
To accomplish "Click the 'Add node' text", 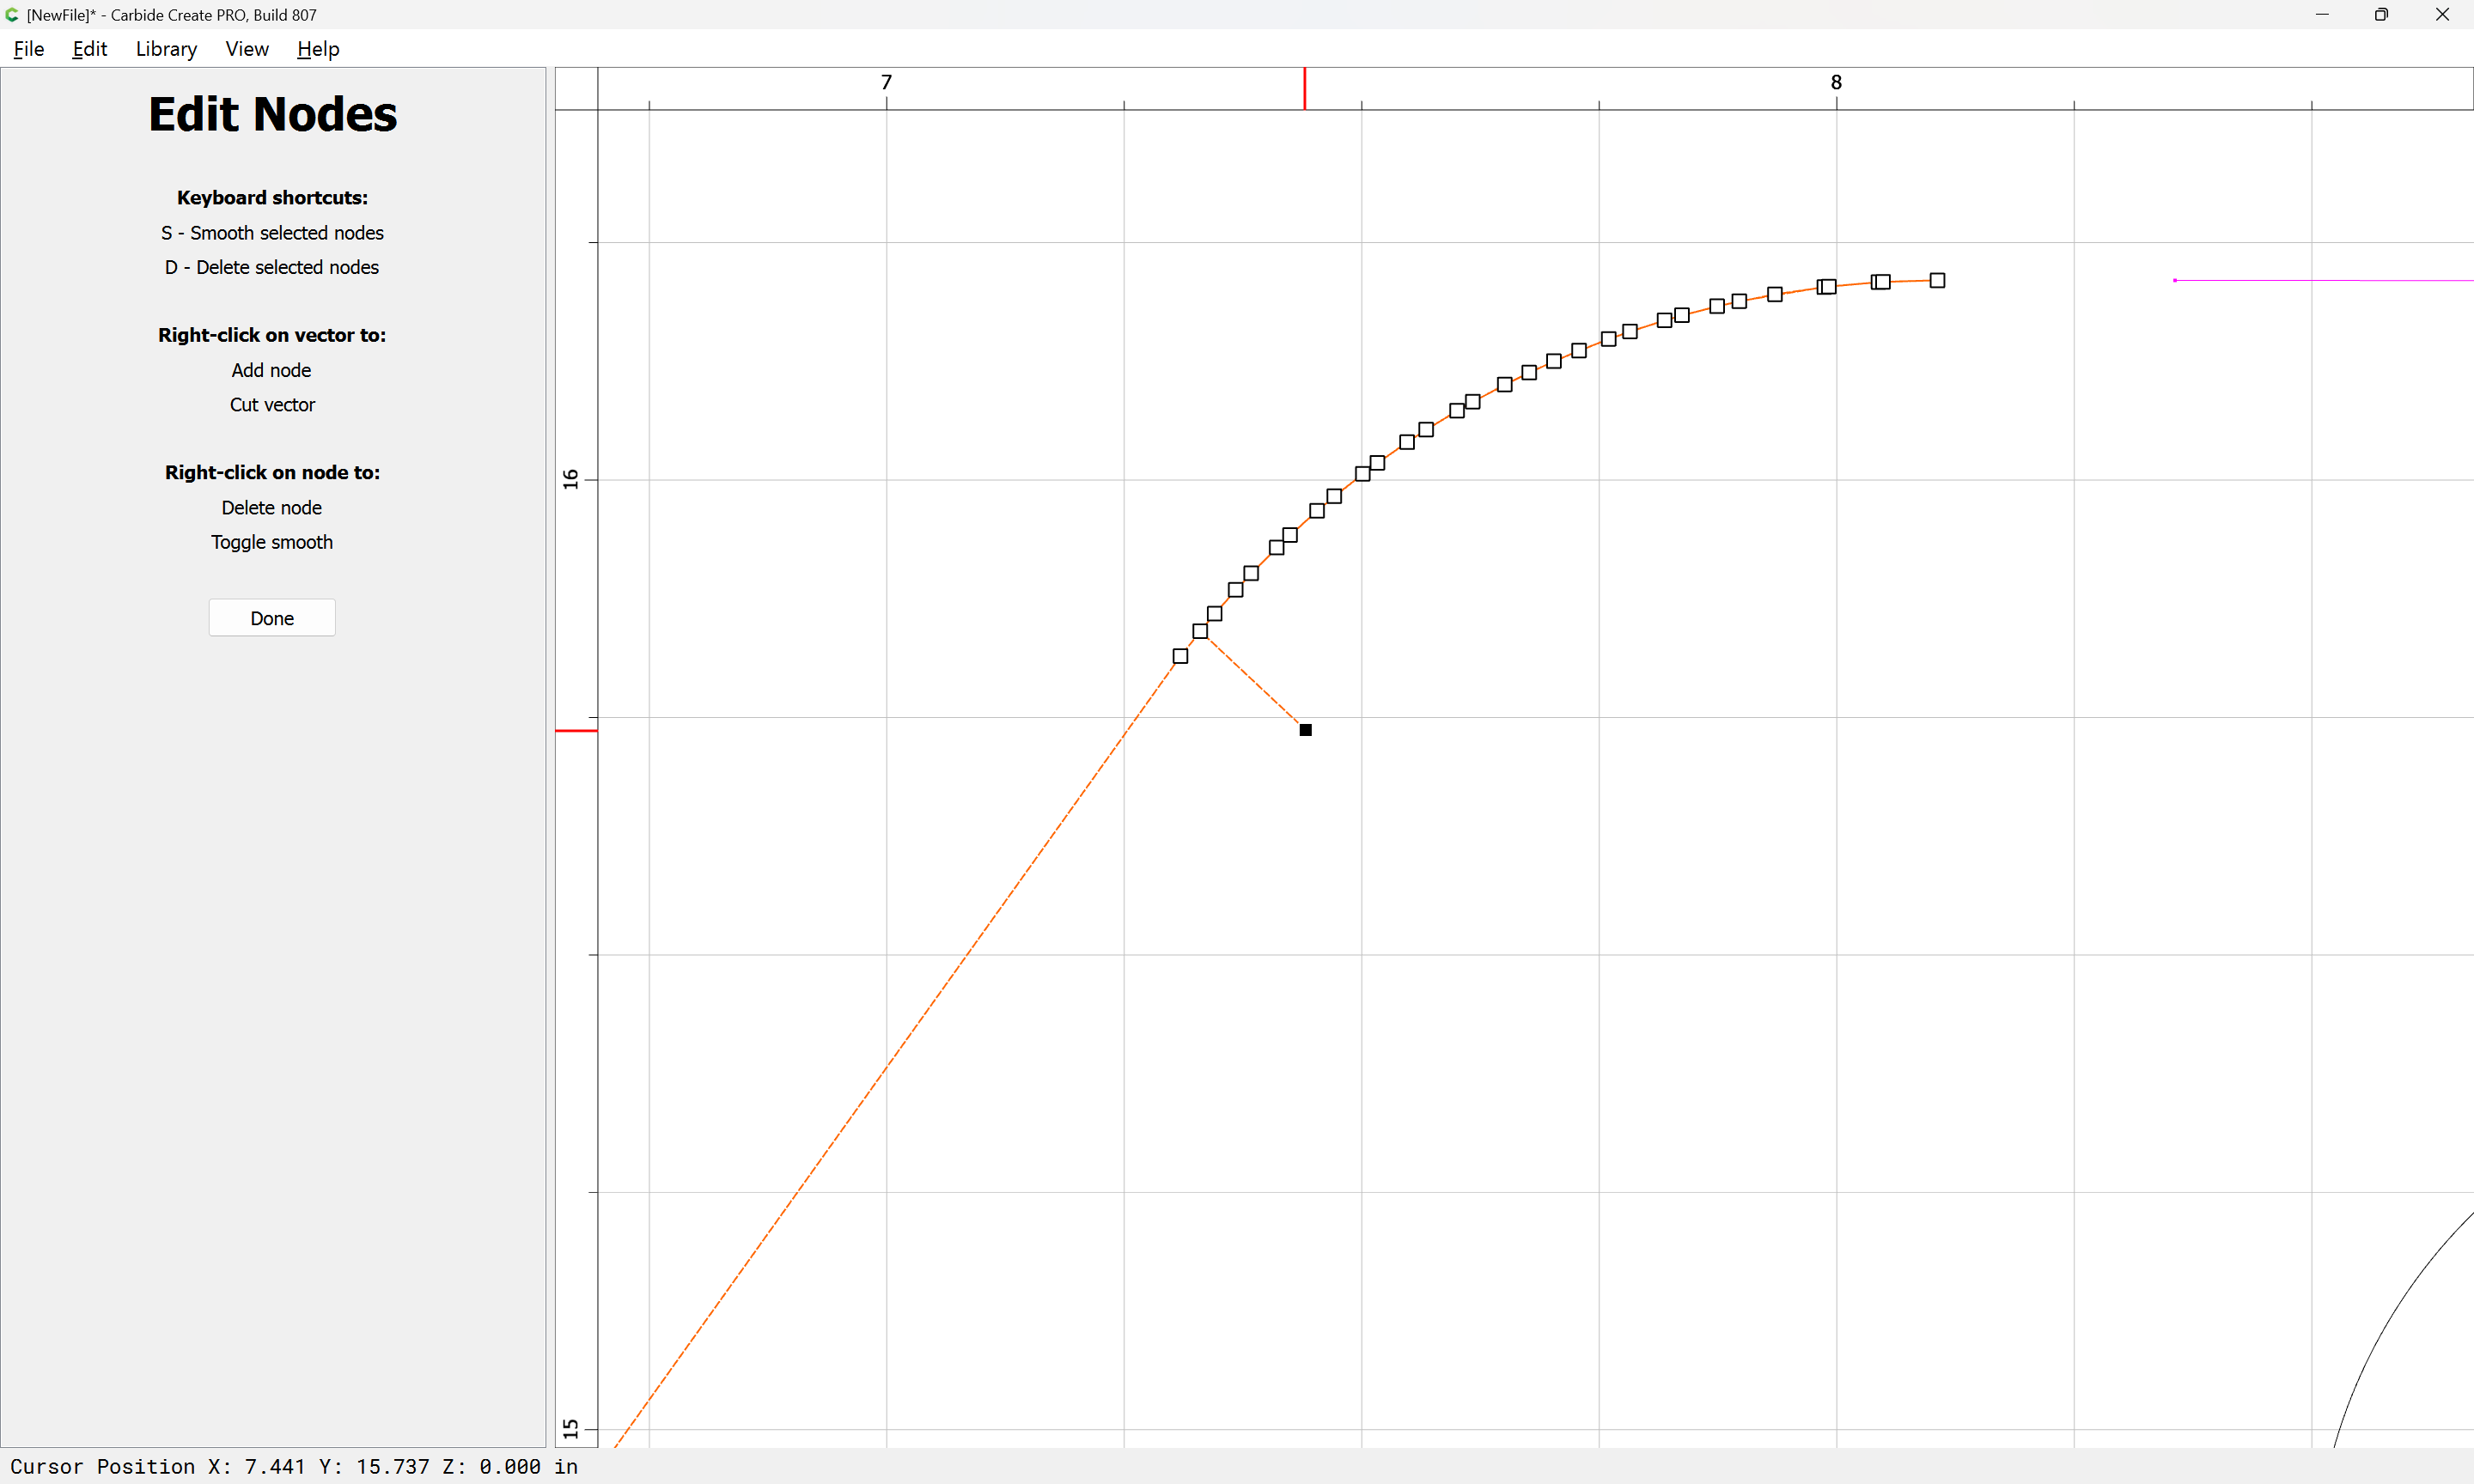I will [x=271, y=370].
